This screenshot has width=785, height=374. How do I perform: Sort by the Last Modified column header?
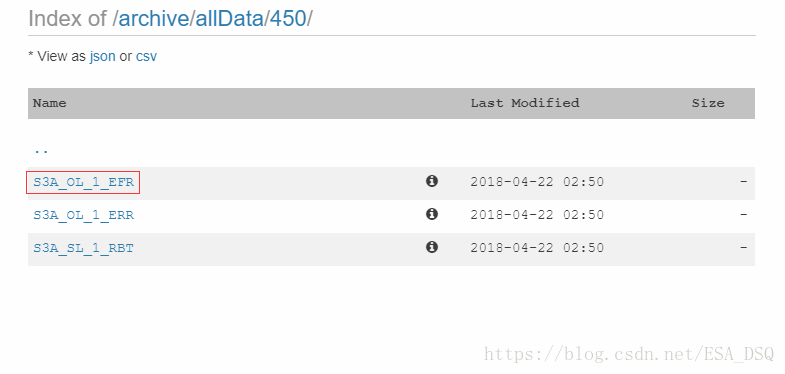(525, 103)
